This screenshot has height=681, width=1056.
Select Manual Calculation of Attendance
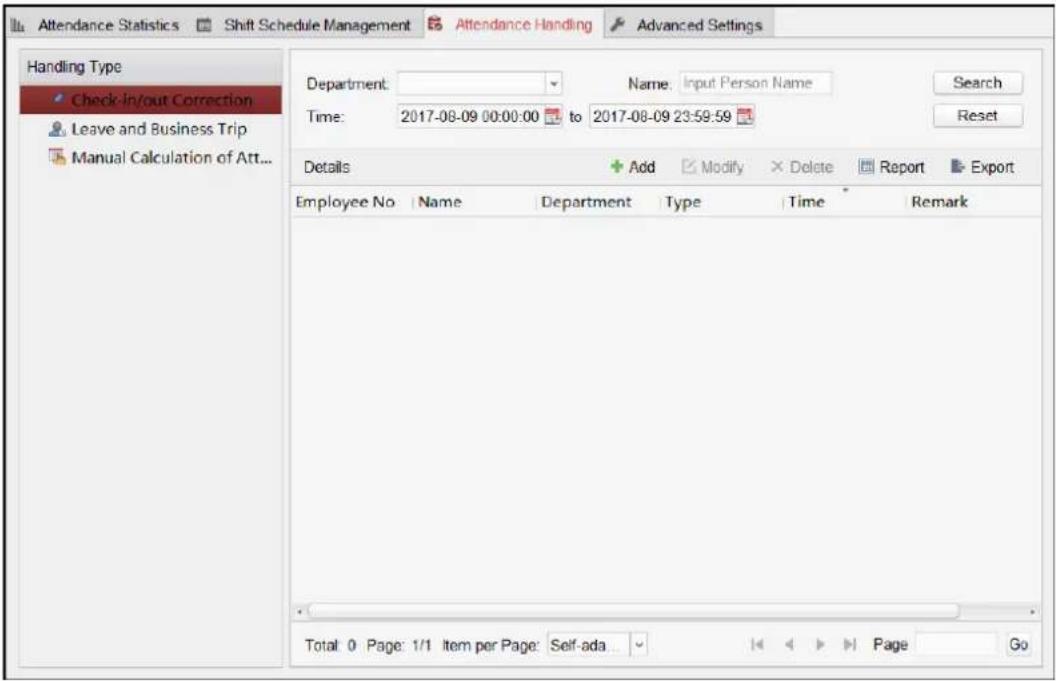click(x=151, y=157)
